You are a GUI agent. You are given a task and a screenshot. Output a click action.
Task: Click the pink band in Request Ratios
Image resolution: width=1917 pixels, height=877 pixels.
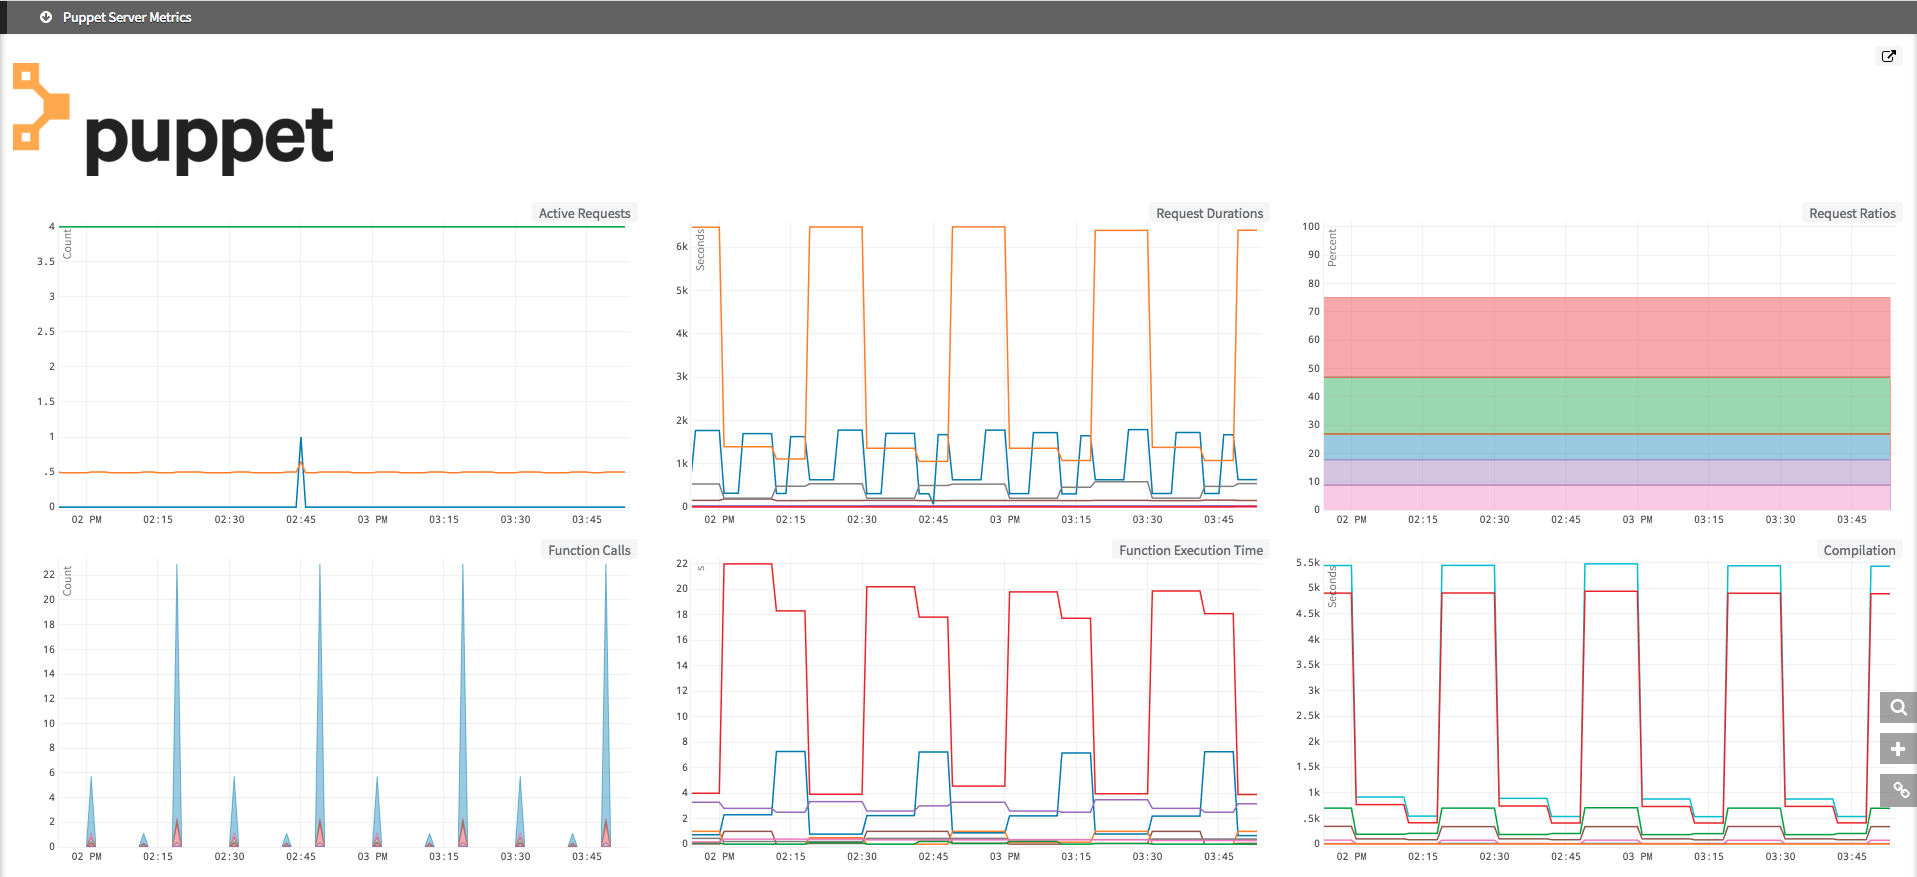(1607, 497)
